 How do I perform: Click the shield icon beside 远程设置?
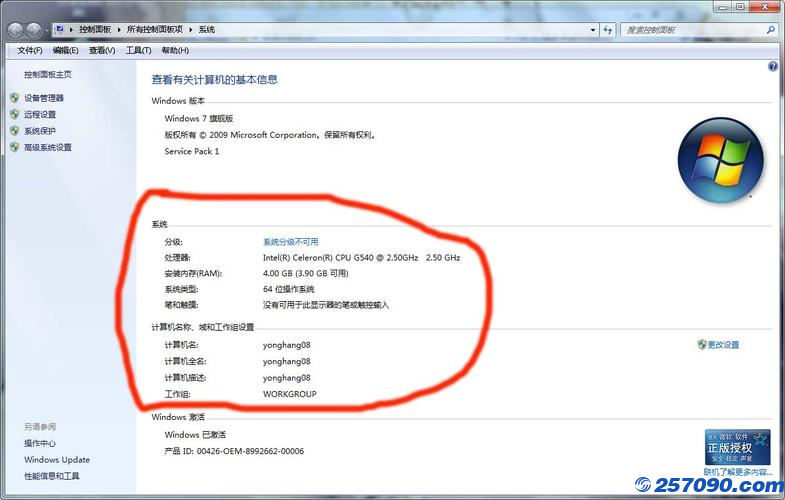(15, 114)
